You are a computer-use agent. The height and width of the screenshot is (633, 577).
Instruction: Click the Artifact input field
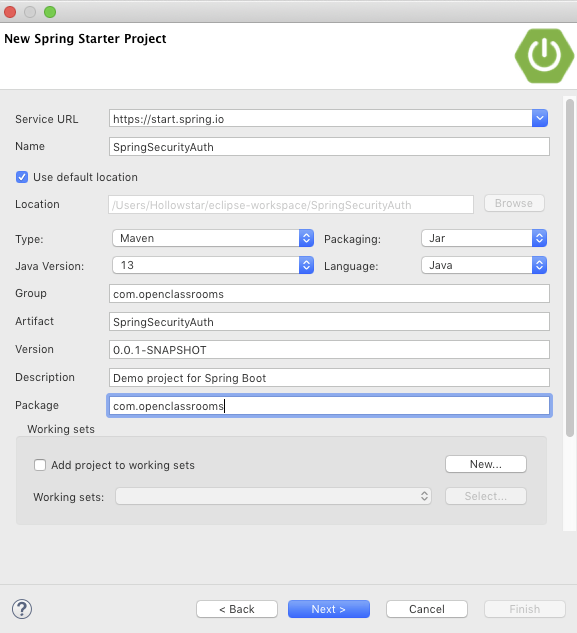329,322
